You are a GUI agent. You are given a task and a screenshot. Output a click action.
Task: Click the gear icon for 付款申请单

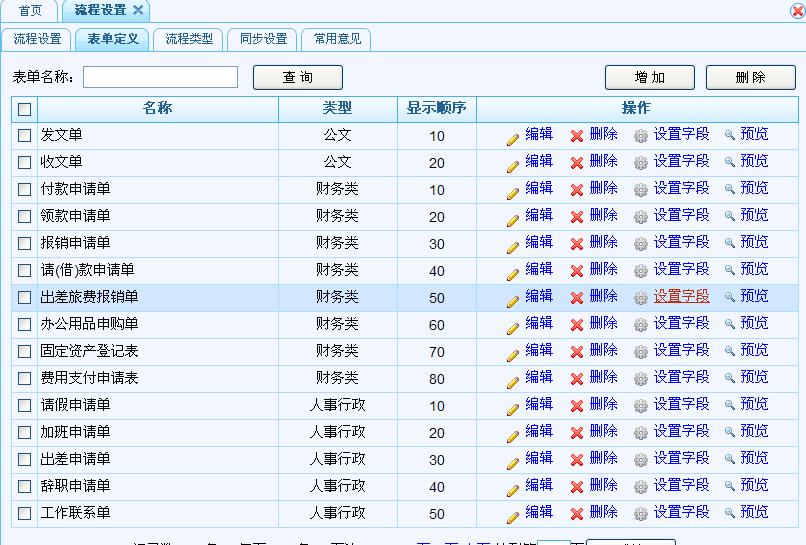[x=641, y=190]
